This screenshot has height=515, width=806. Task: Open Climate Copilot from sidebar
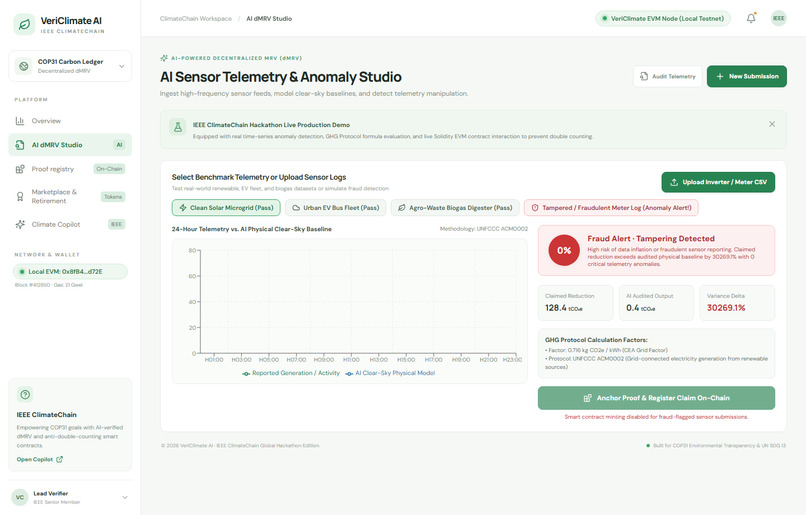(70, 224)
